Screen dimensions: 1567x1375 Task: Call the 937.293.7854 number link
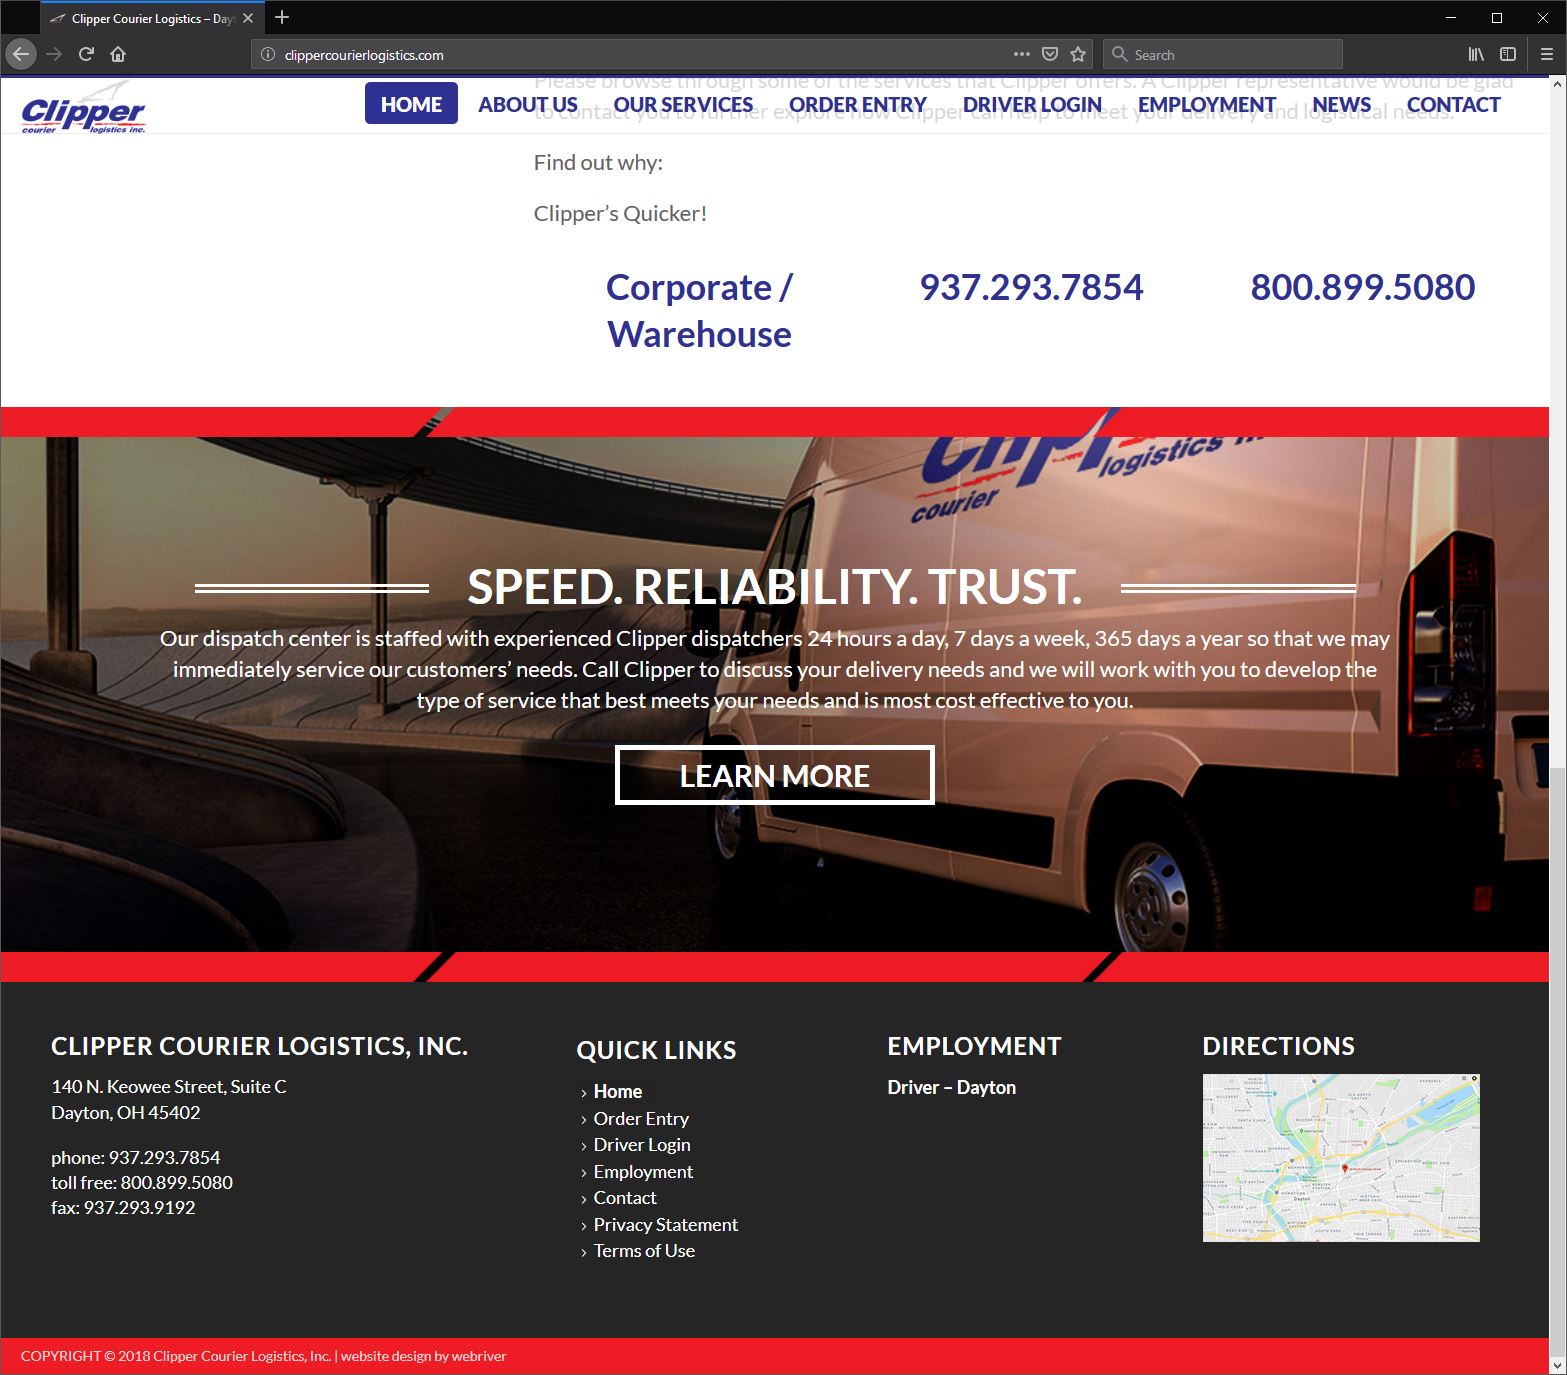[x=1031, y=287]
